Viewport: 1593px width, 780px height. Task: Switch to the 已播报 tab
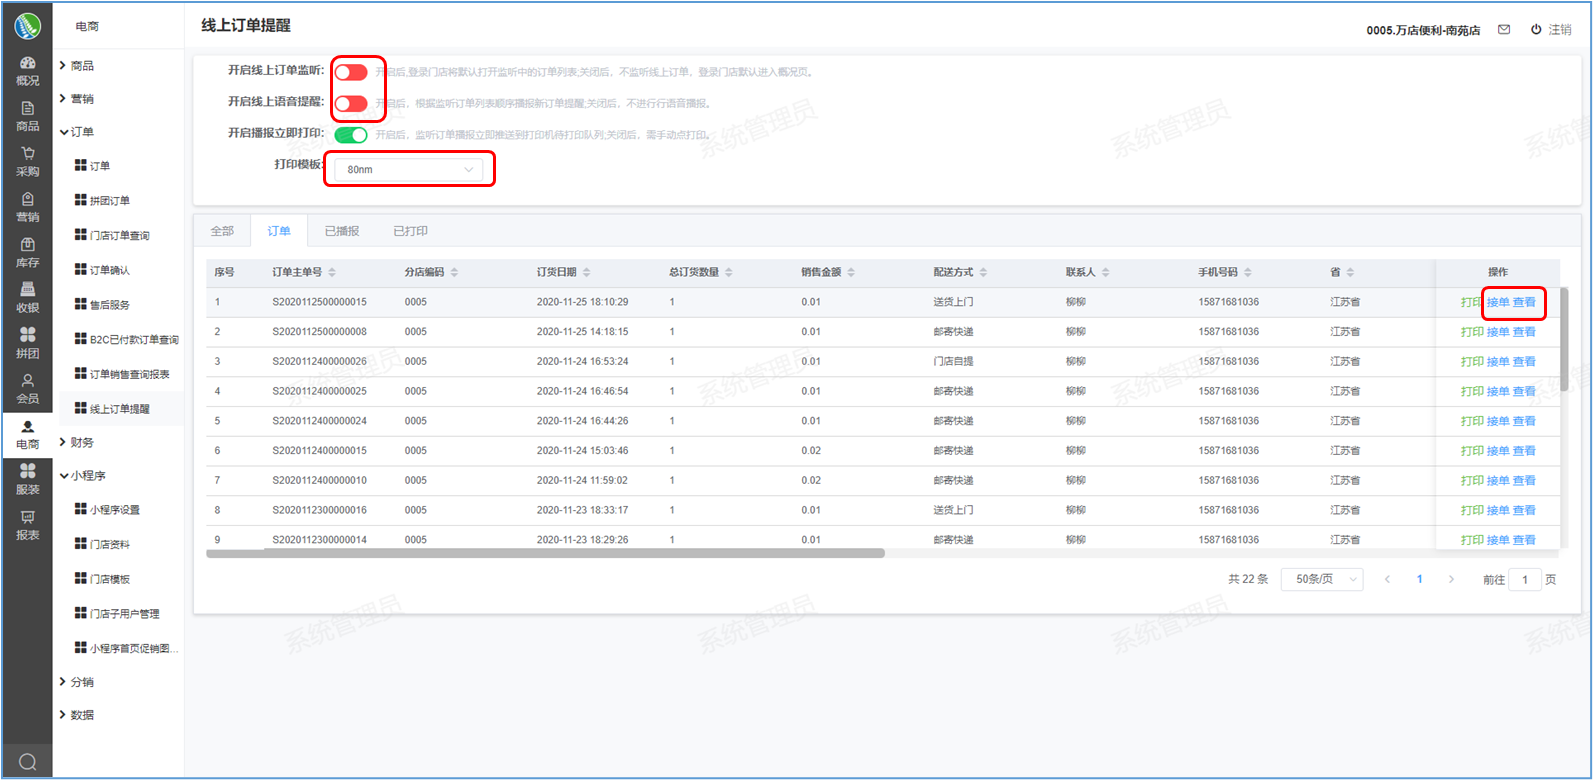click(x=341, y=231)
